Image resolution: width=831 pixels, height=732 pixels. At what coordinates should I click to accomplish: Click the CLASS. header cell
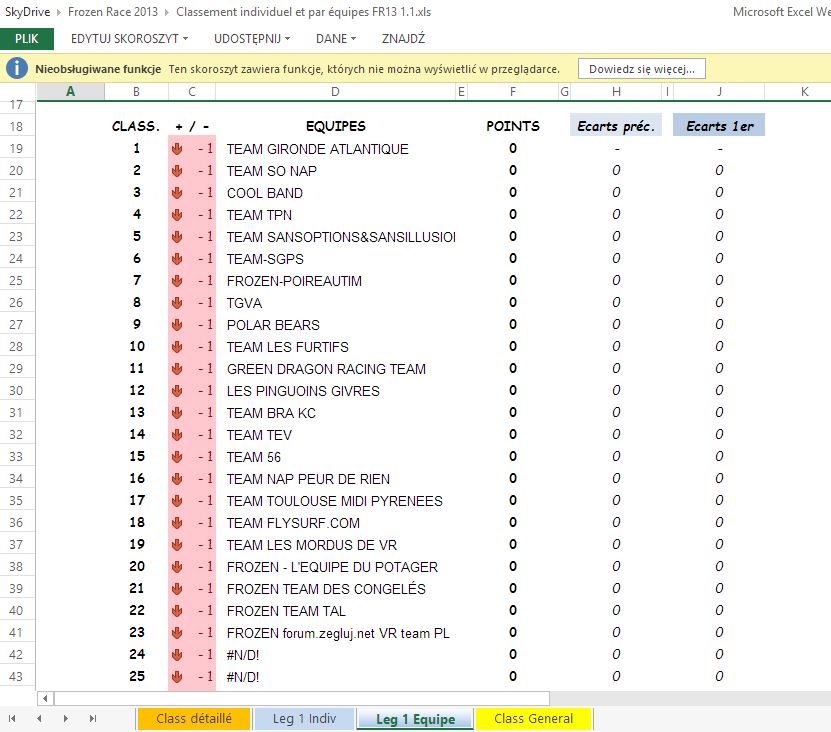point(136,126)
